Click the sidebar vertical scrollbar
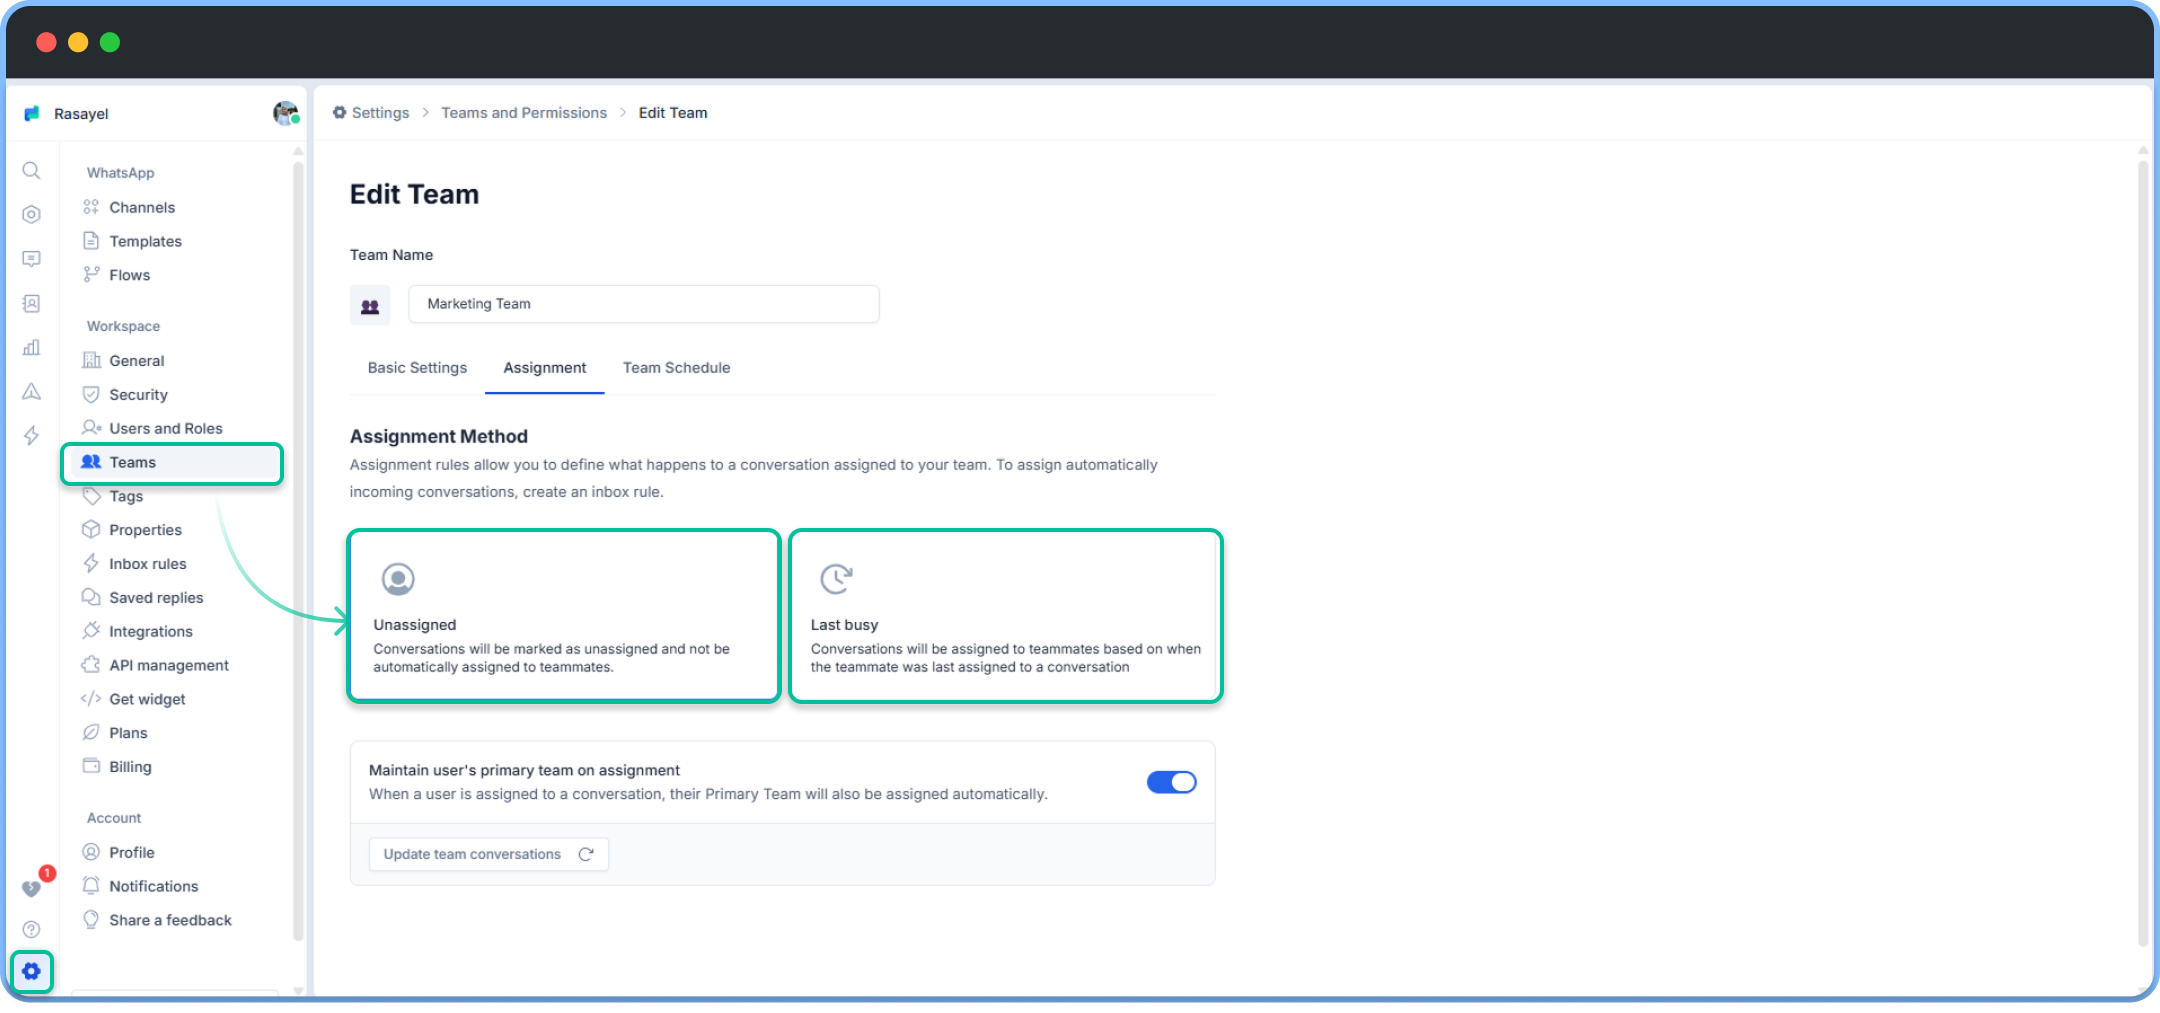This screenshot has width=2160, height=1013. click(x=298, y=550)
